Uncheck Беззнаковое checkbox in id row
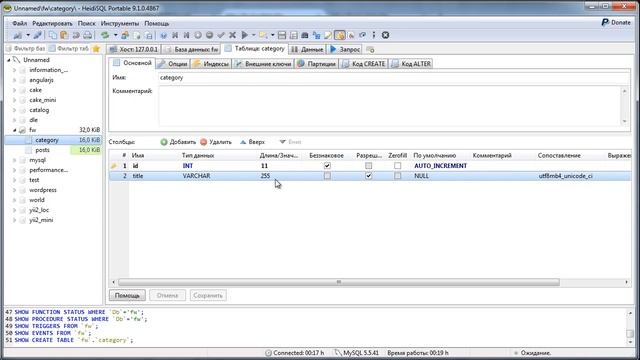This screenshot has height=360, width=640. pos(327,166)
